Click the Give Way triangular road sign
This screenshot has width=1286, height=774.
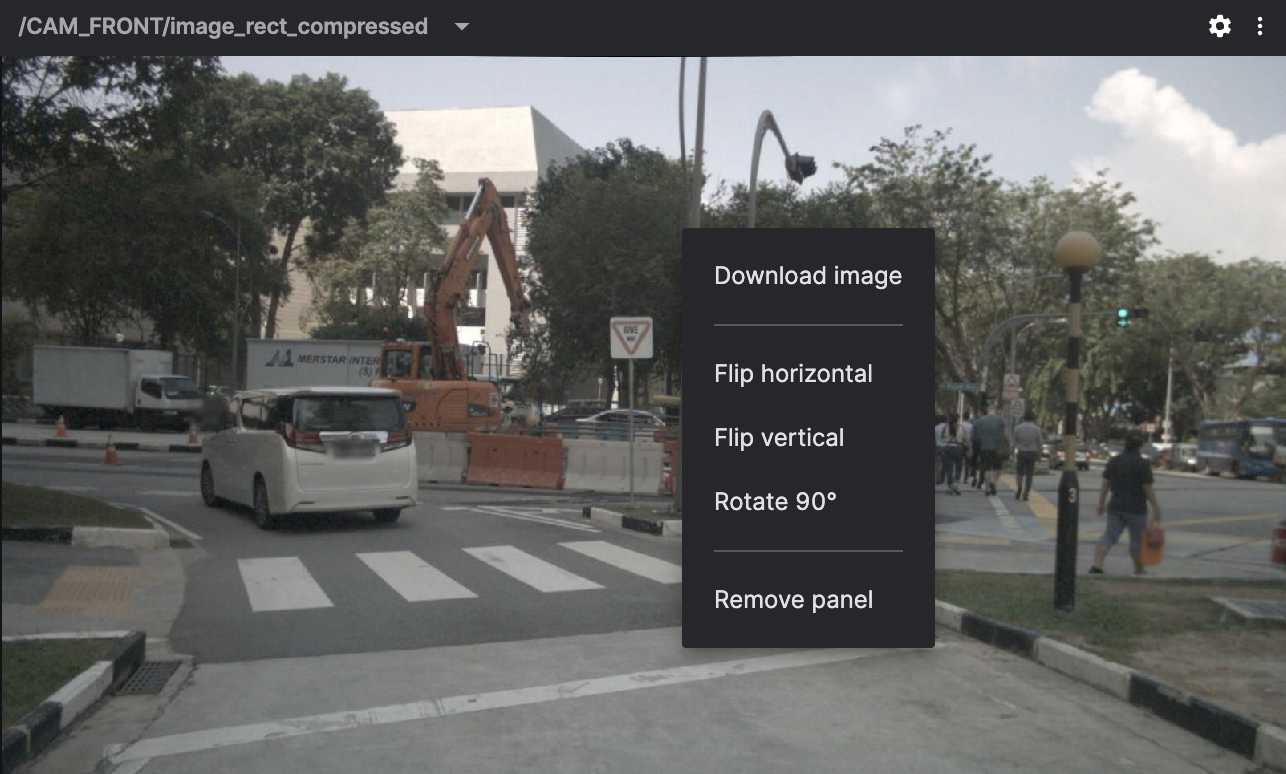pos(631,338)
